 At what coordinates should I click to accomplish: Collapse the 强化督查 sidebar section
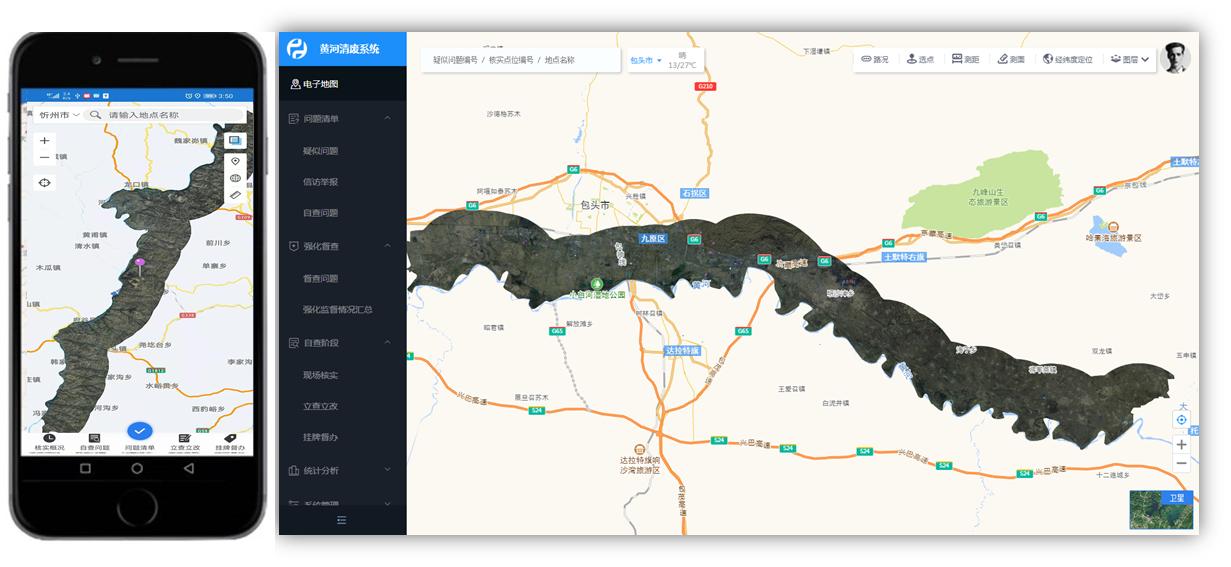[388, 246]
